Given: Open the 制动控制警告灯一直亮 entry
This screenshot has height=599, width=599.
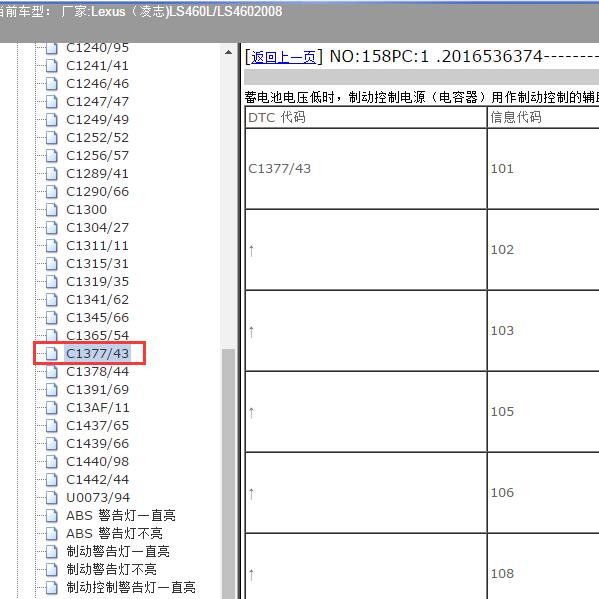Looking at the screenshot, I should click(131, 587).
